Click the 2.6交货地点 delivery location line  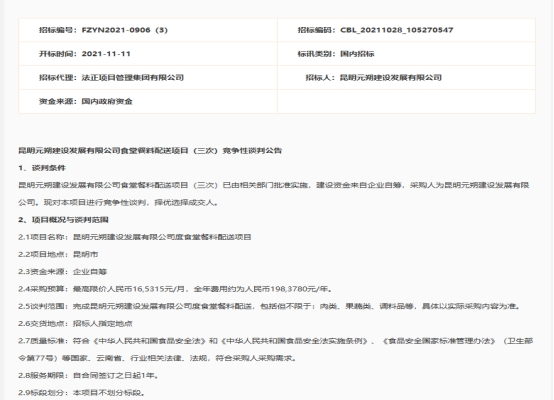pyautogui.click(x=76, y=324)
